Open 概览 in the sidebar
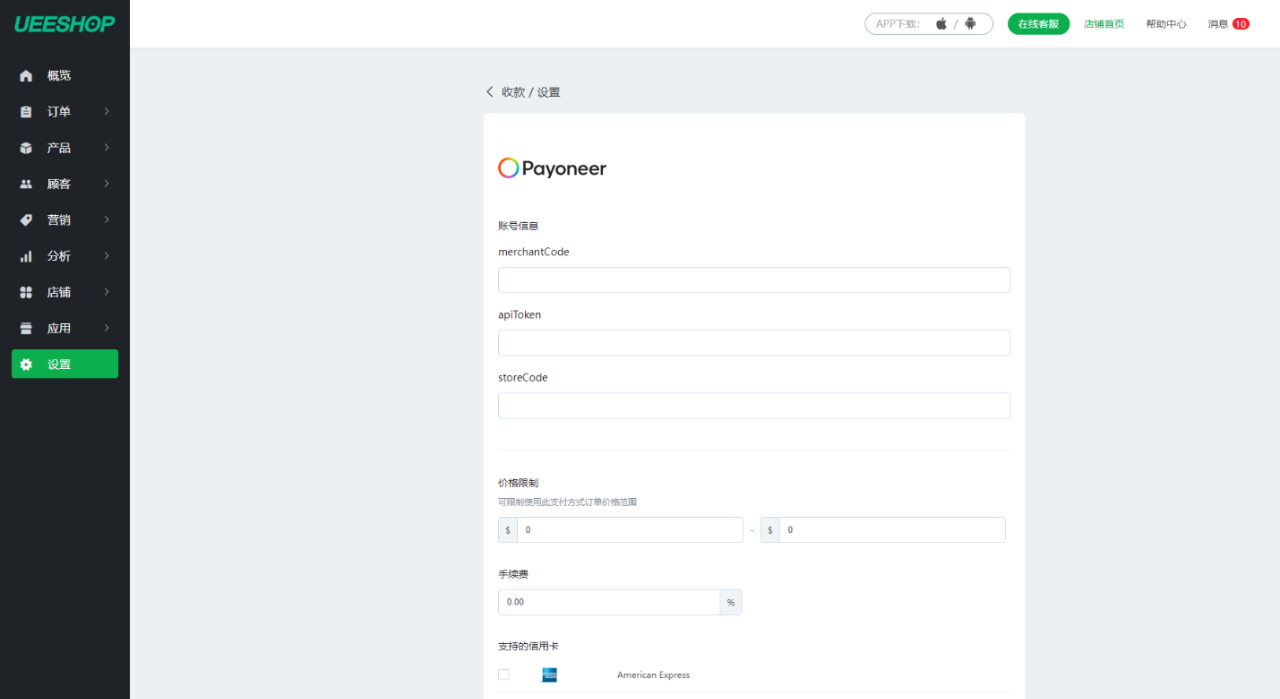The width and height of the screenshot is (1280, 699). [x=65, y=76]
